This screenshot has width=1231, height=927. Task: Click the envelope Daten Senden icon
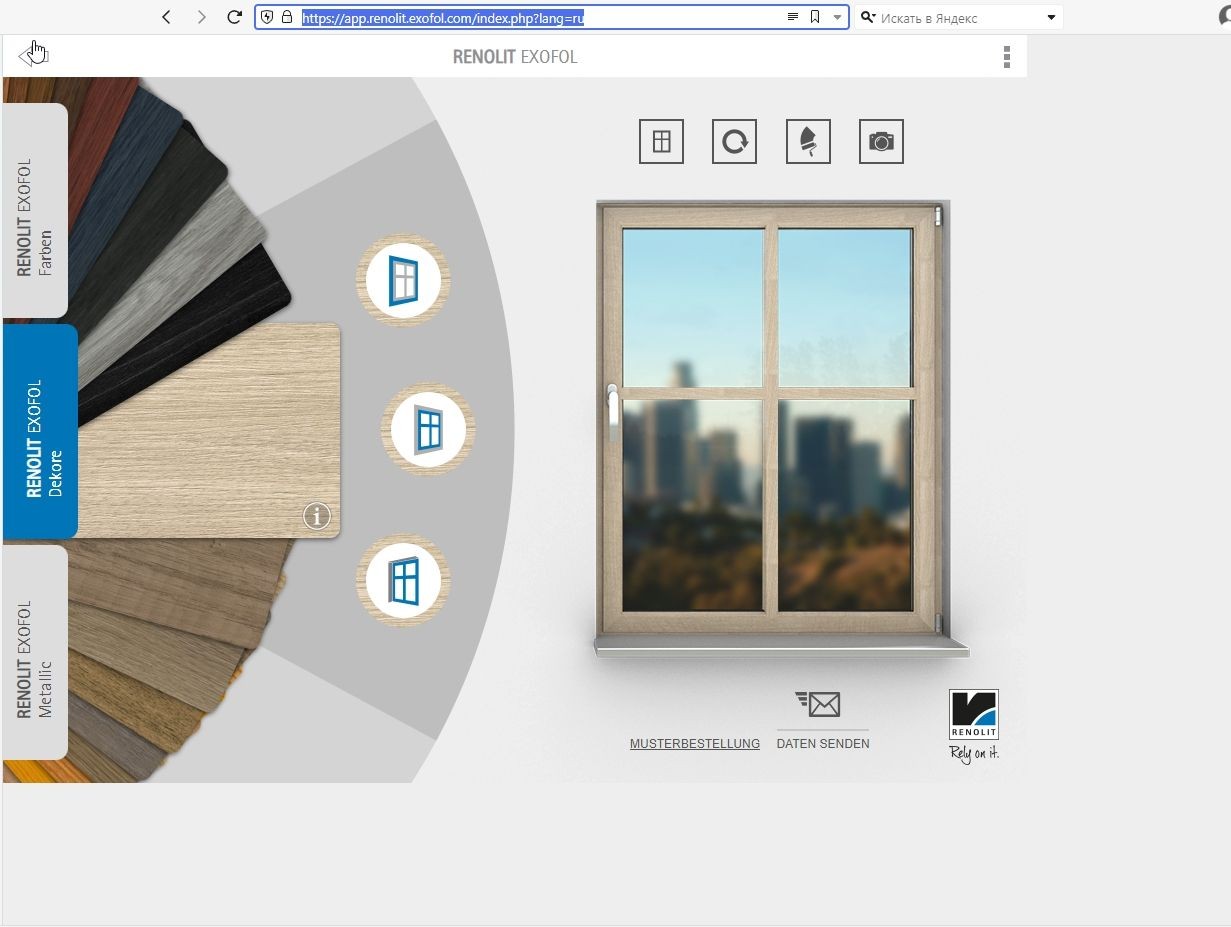822,705
